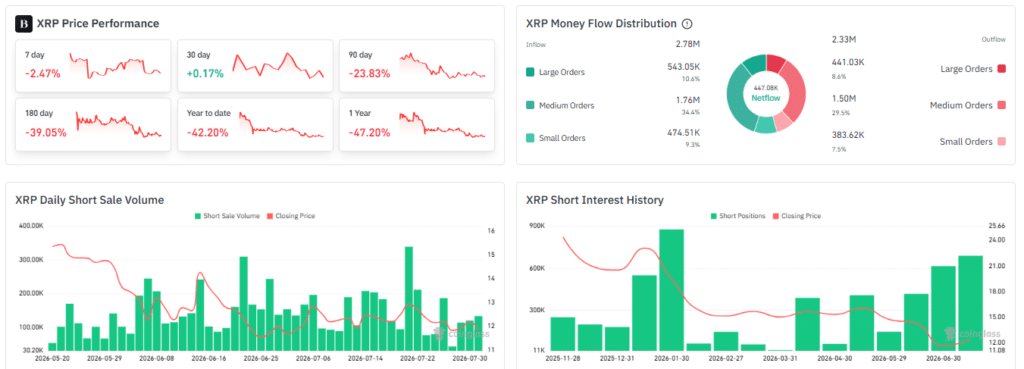Open the 180 day performance card
This screenshot has width=1024, height=369.
tap(93, 125)
